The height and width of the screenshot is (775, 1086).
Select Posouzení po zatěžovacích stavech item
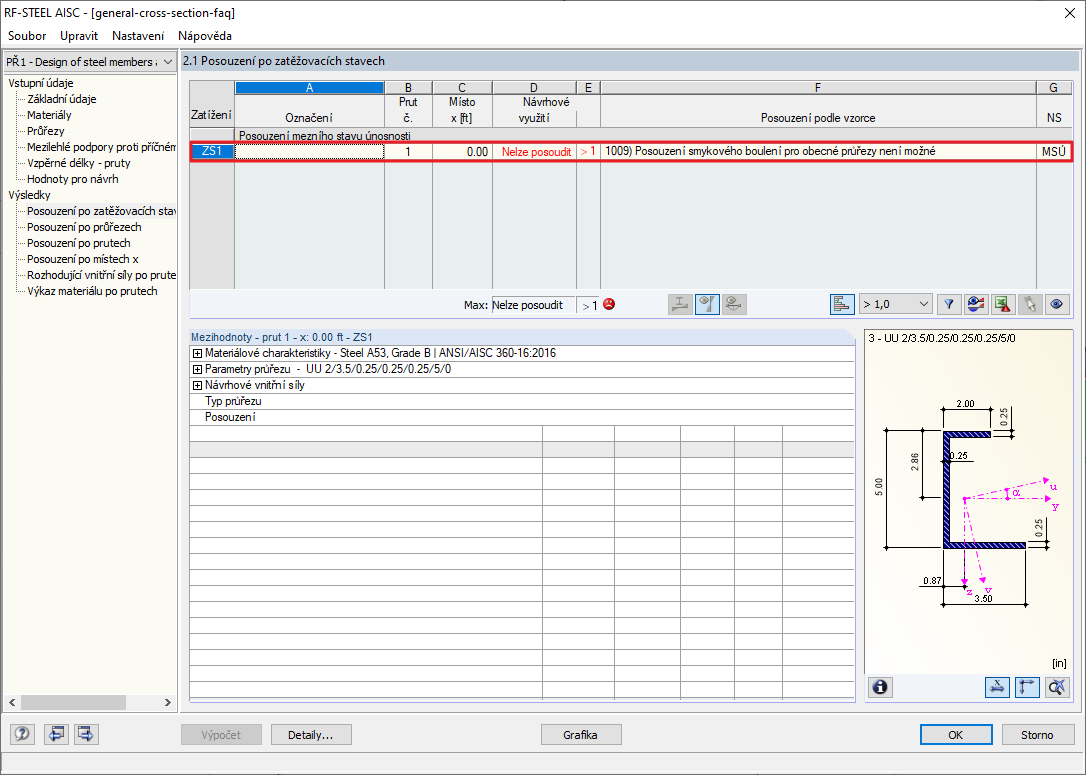pos(101,211)
